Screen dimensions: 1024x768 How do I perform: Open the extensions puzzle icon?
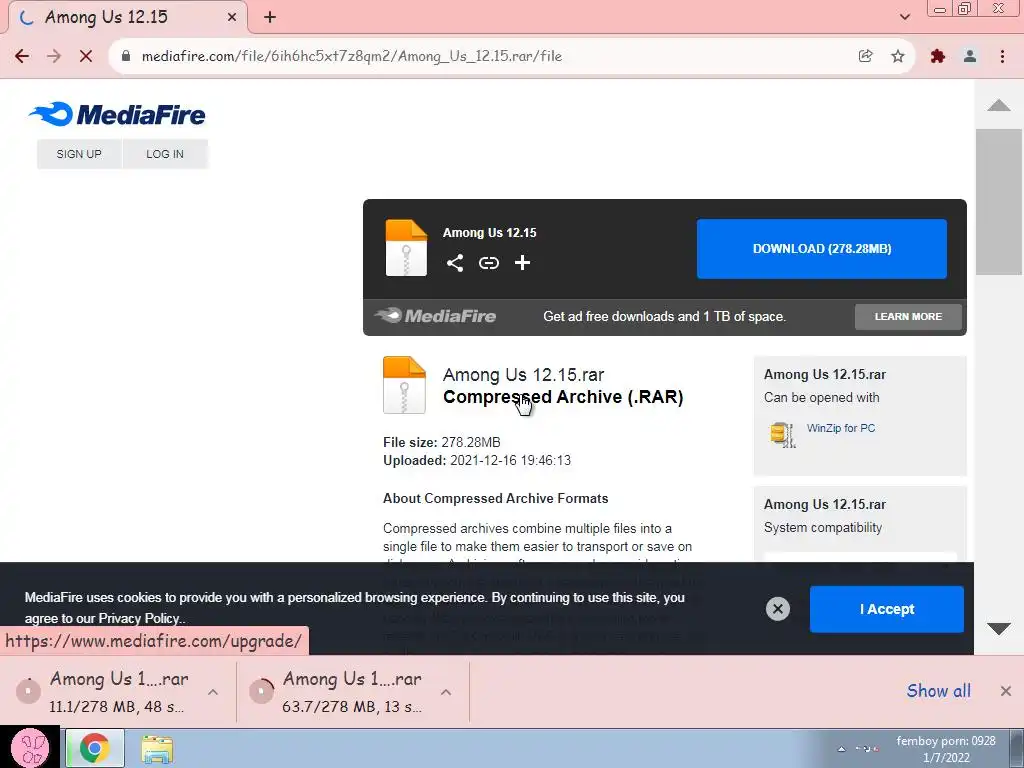938,56
